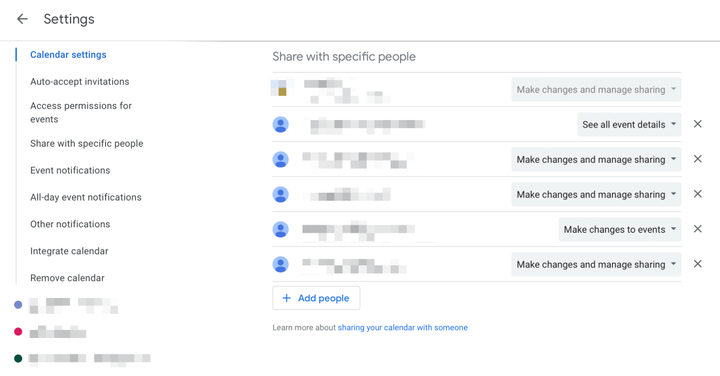Screen dimensions: 720x376
Task: Remove the person with Make changes to events
Action: (x=698, y=229)
